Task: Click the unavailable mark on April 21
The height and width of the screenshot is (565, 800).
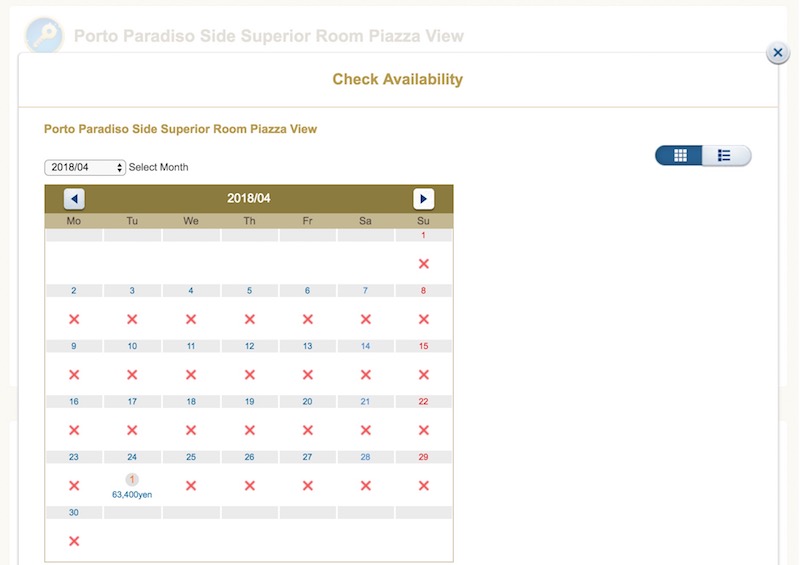Action: tap(366, 431)
